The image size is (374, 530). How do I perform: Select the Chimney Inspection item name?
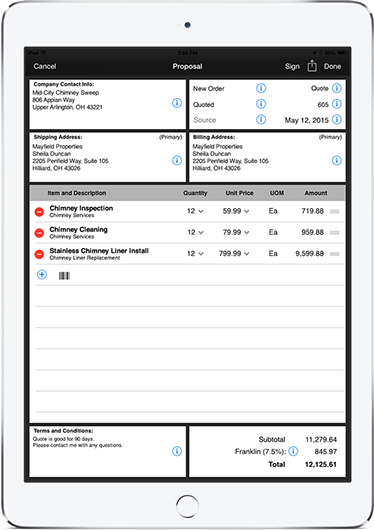[81, 208]
